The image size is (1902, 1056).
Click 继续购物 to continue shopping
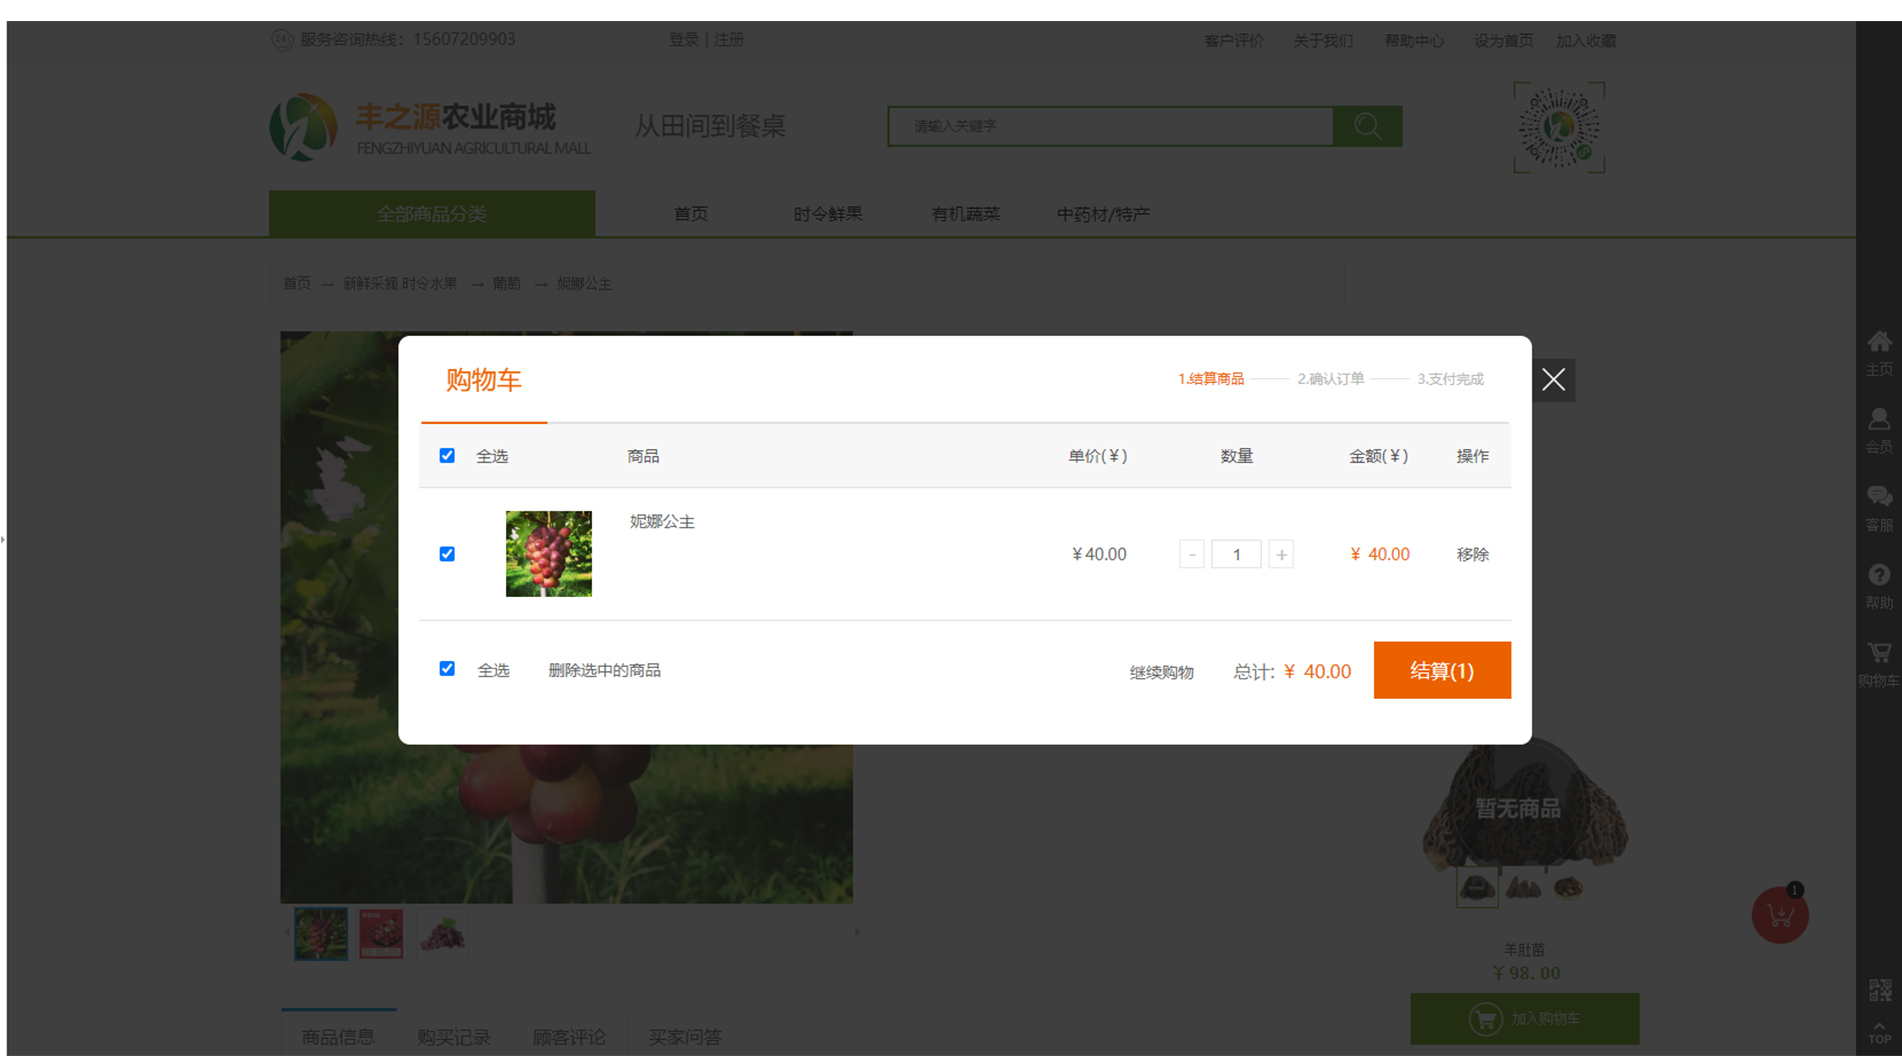click(1161, 672)
